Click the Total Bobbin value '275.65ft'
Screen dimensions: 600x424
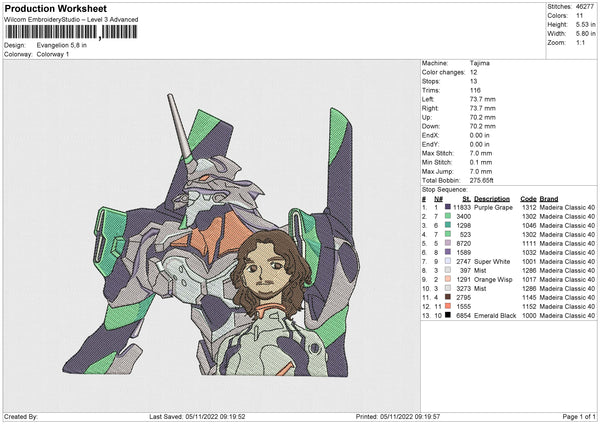[481, 180]
